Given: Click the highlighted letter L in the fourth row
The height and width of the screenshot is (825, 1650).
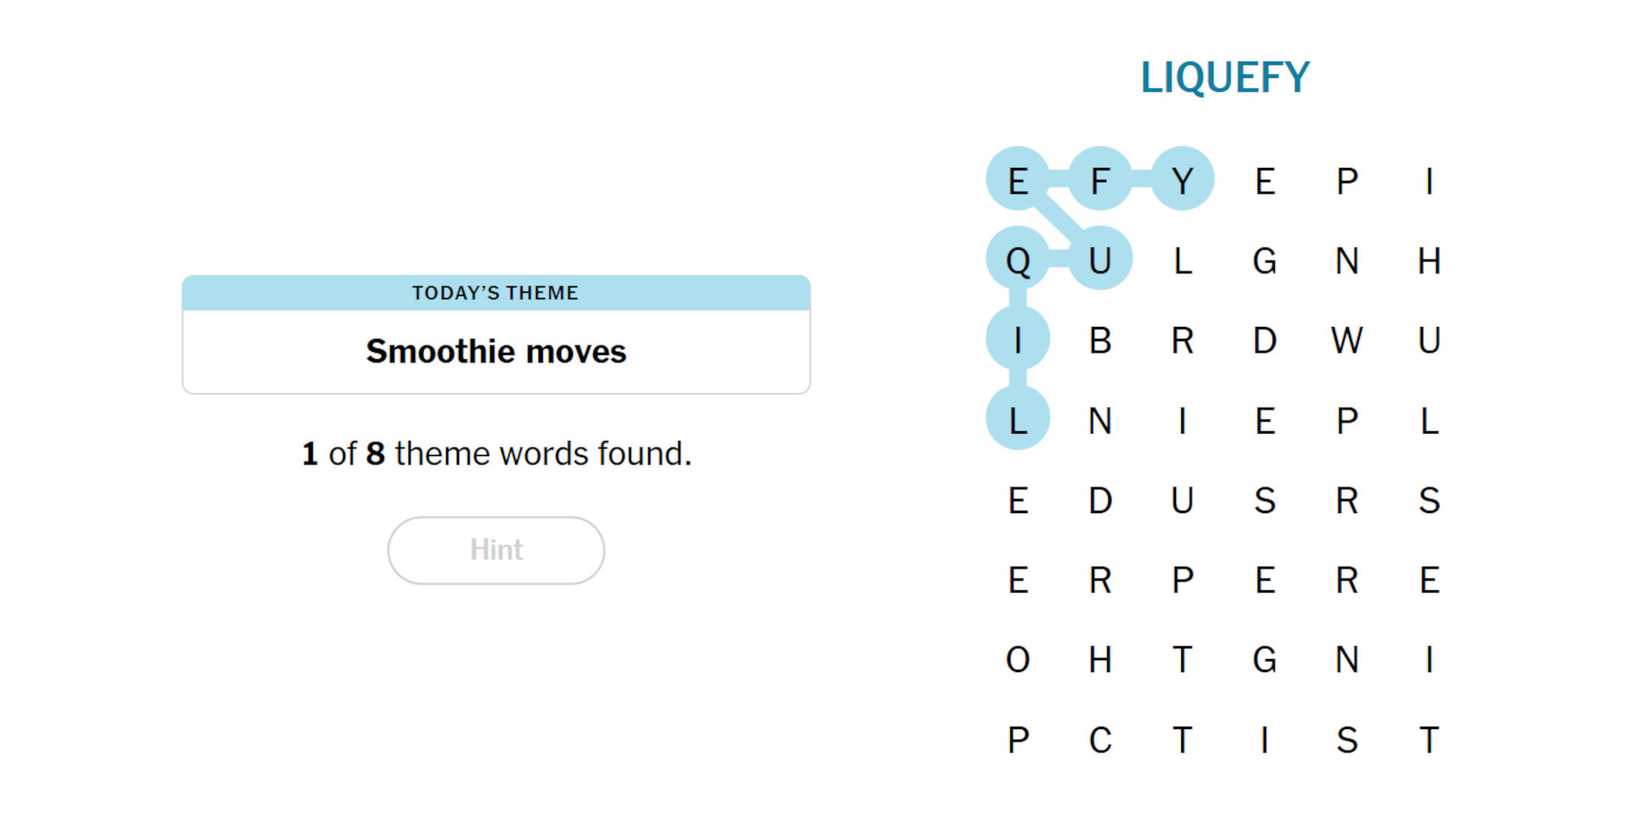Looking at the screenshot, I should click(x=1017, y=420).
